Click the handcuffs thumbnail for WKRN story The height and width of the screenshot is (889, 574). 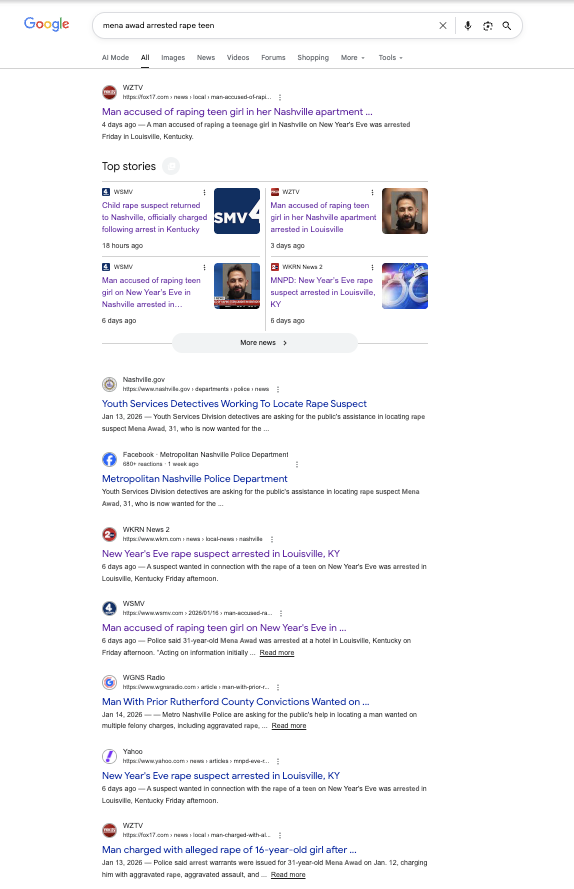click(405, 286)
